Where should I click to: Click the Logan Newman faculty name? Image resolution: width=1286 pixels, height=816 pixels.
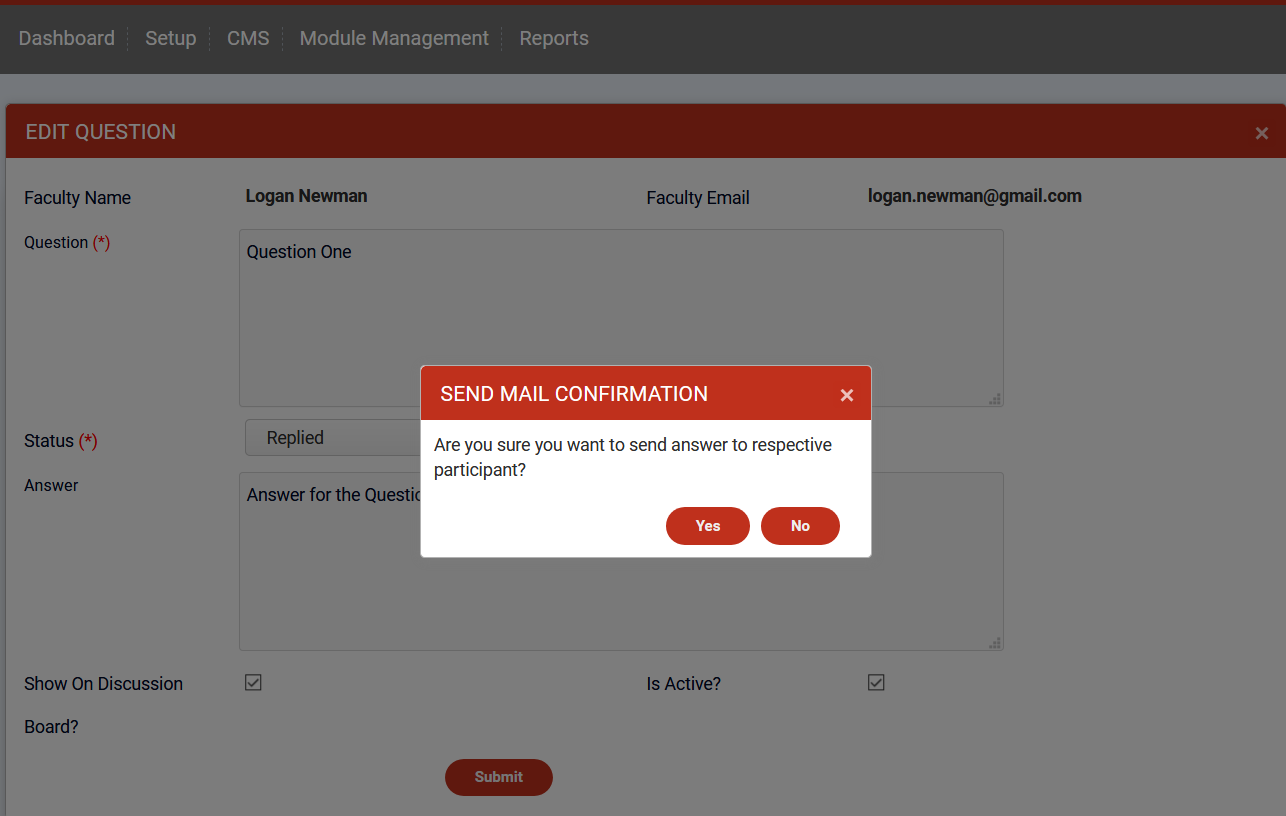click(306, 196)
